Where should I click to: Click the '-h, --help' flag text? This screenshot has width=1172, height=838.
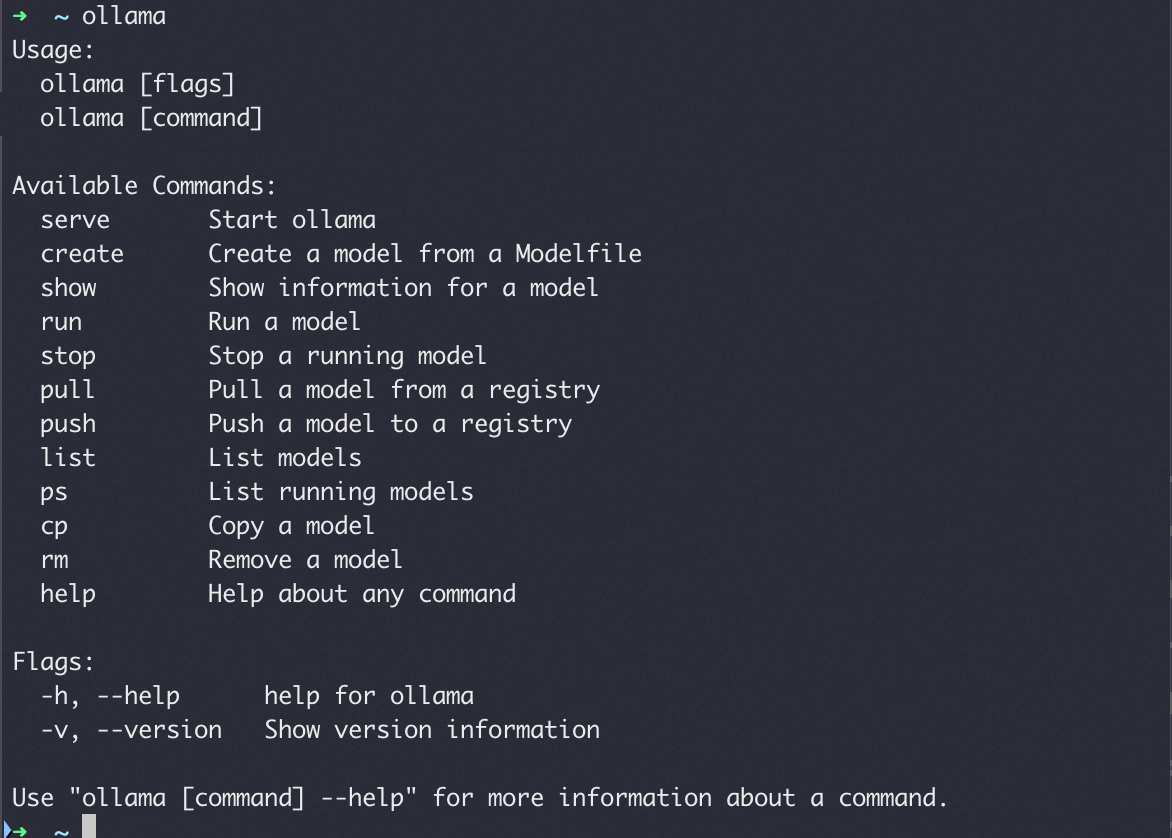tap(110, 696)
